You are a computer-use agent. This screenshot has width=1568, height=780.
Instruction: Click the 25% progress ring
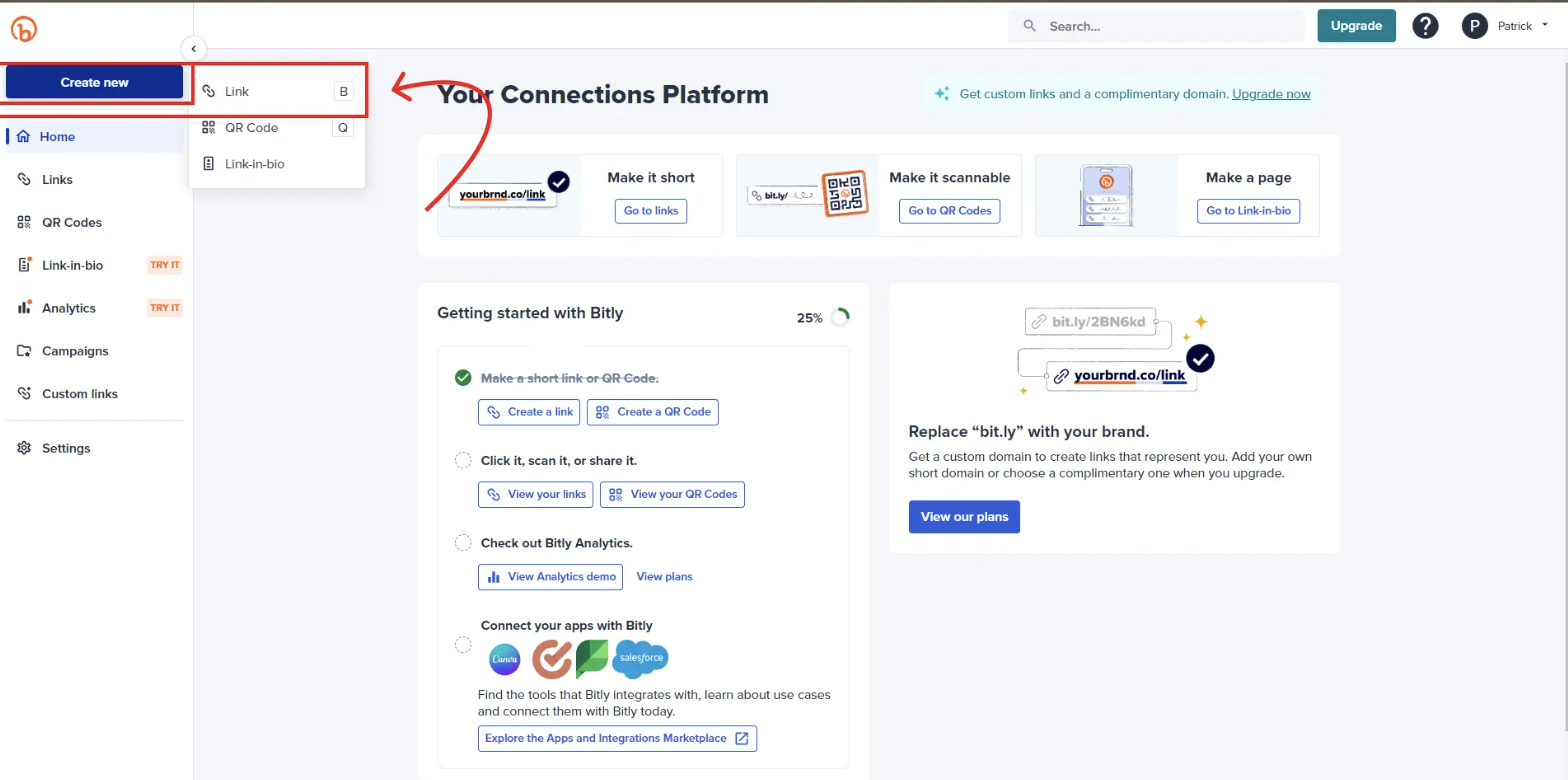pos(839,318)
